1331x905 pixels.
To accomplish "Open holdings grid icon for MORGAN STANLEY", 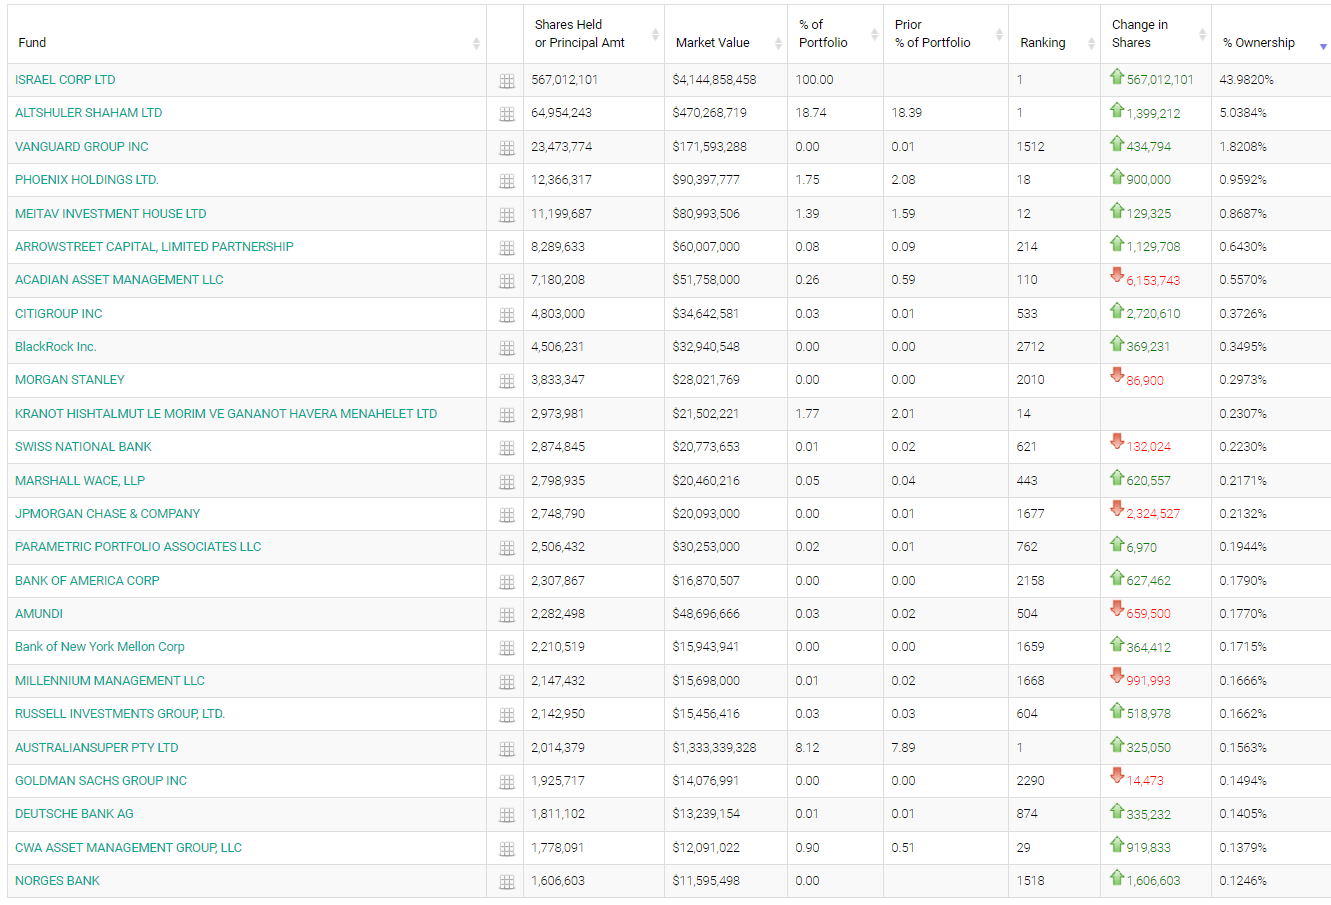I will tap(507, 381).
